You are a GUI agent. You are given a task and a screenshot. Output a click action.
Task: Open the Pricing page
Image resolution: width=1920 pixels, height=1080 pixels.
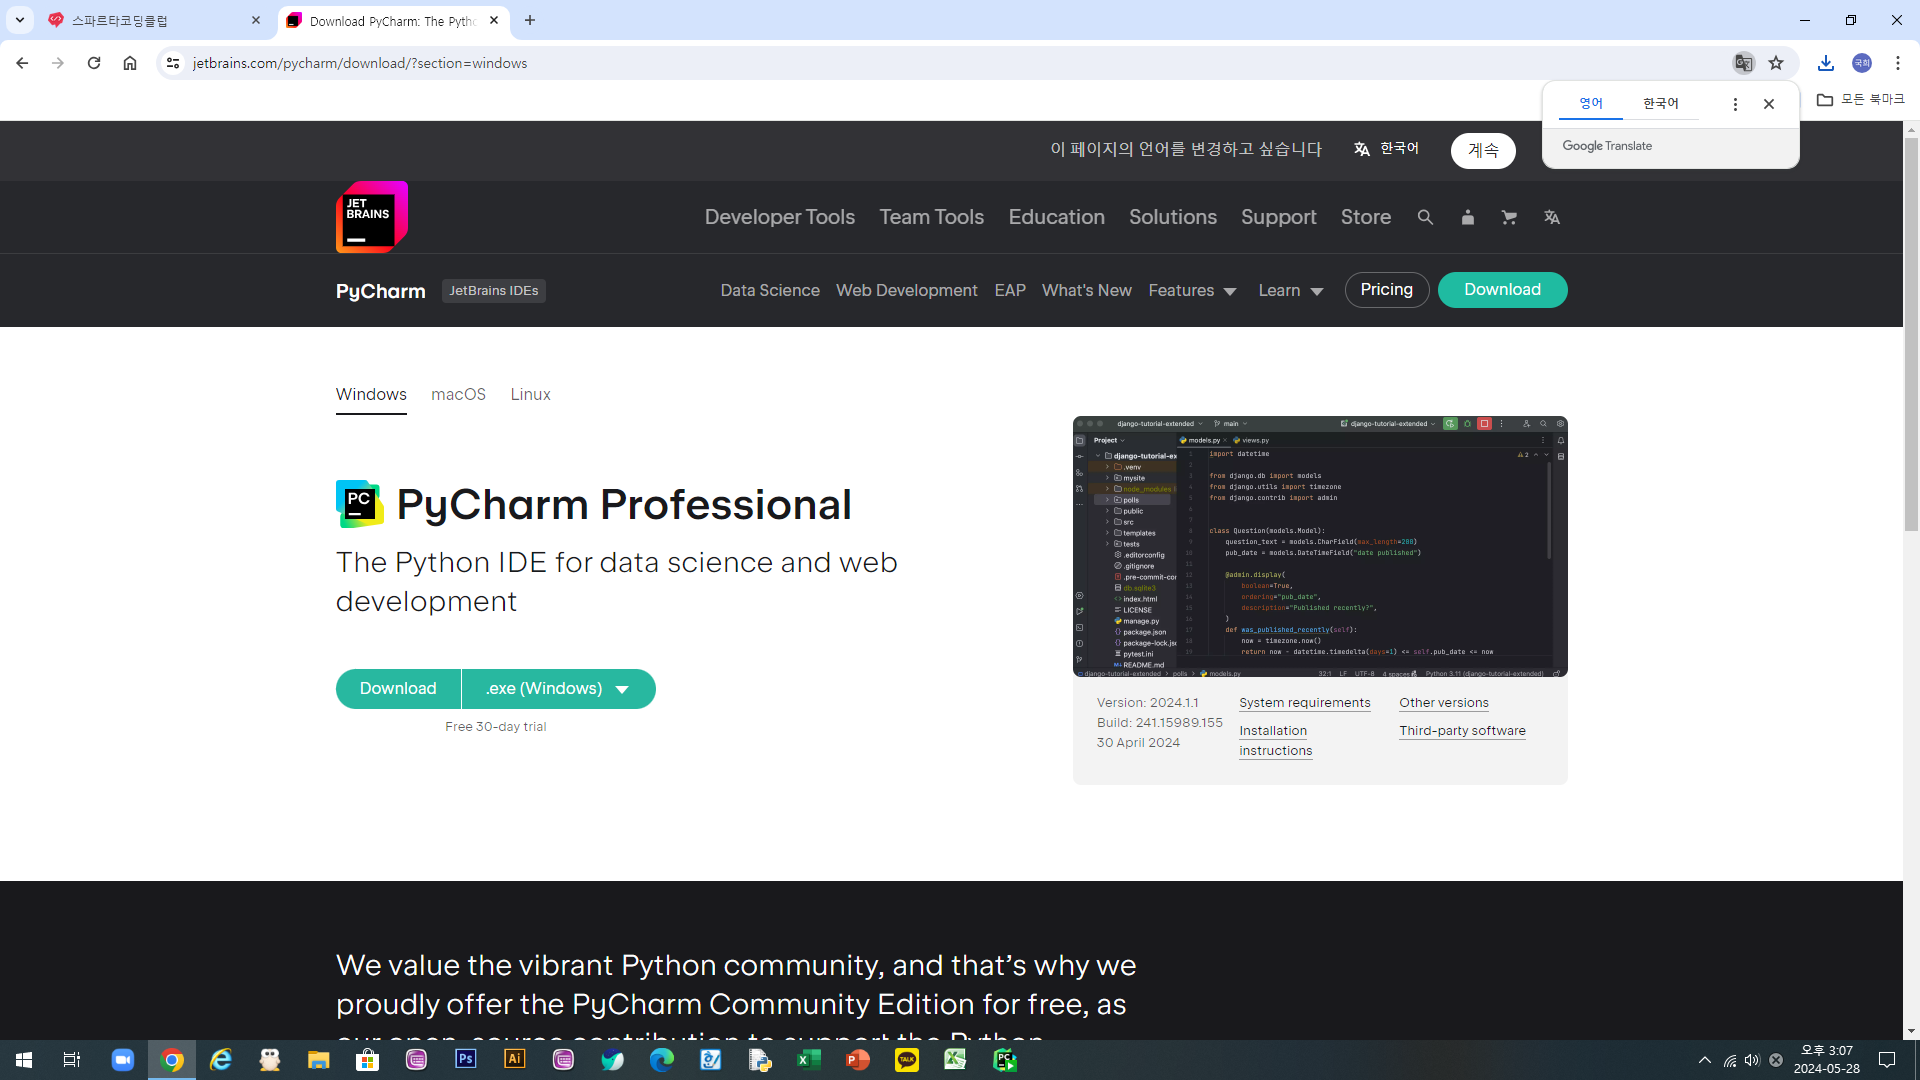click(1387, 290)
